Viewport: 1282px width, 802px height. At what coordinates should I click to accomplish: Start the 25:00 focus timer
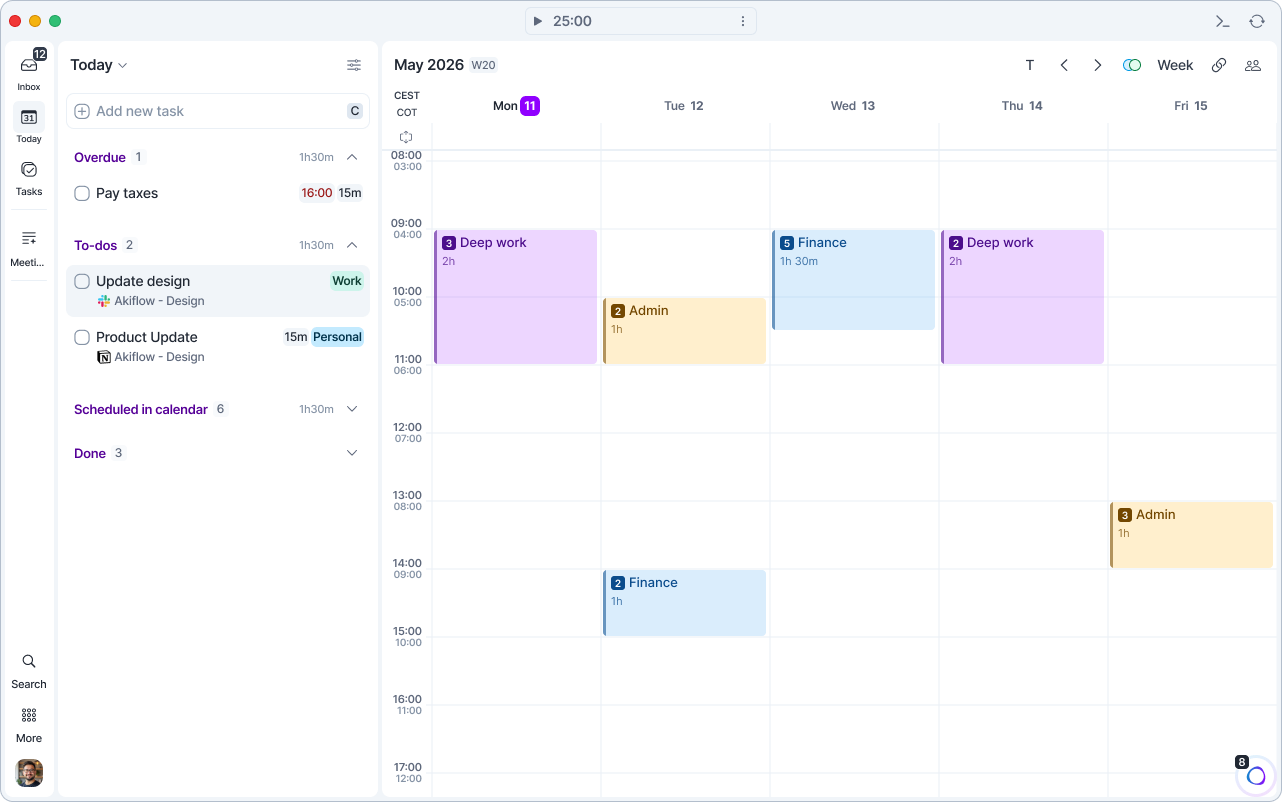537,21
